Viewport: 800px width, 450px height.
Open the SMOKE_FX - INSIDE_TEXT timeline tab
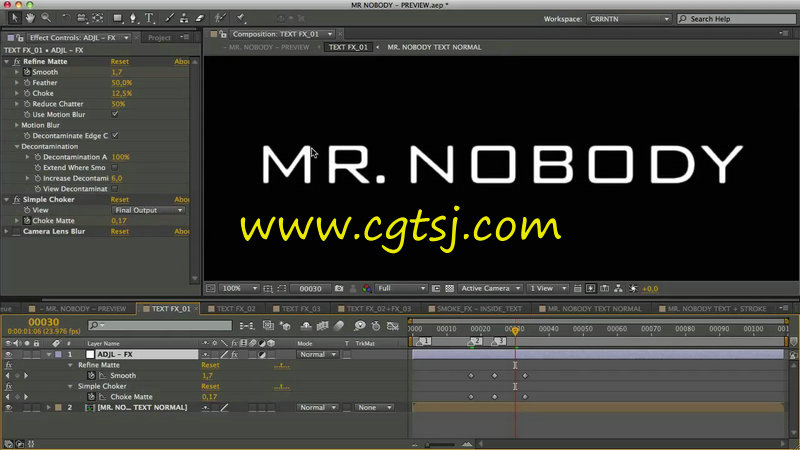(479, 309)
